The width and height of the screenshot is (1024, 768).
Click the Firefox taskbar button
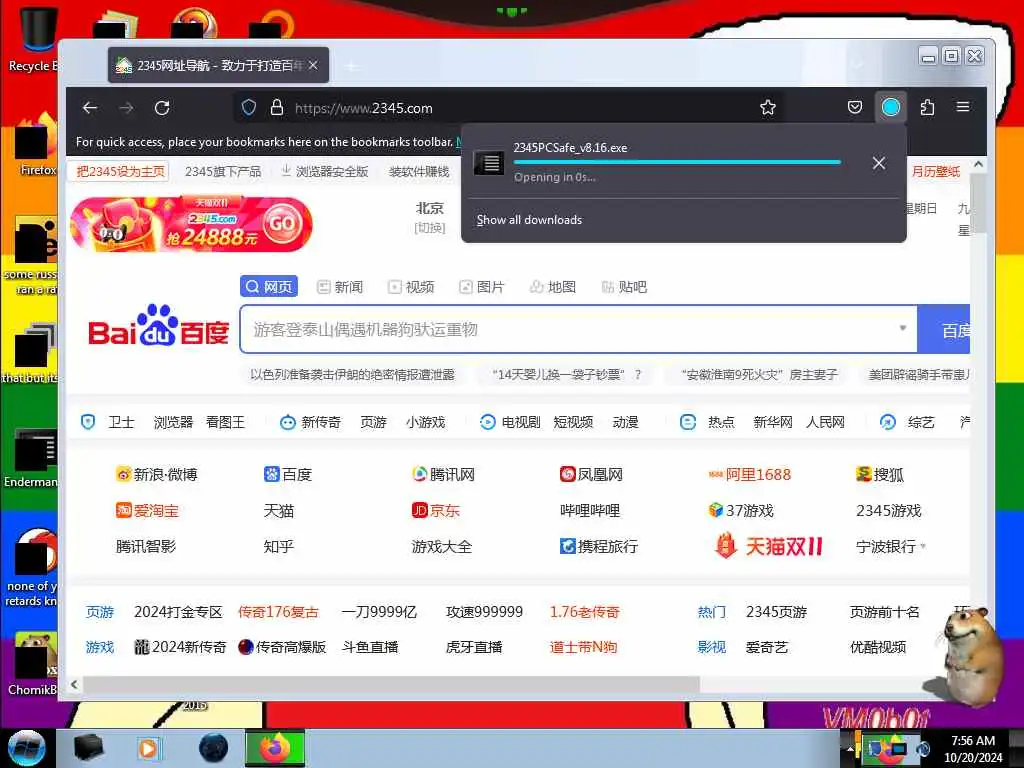click(275, 748)
